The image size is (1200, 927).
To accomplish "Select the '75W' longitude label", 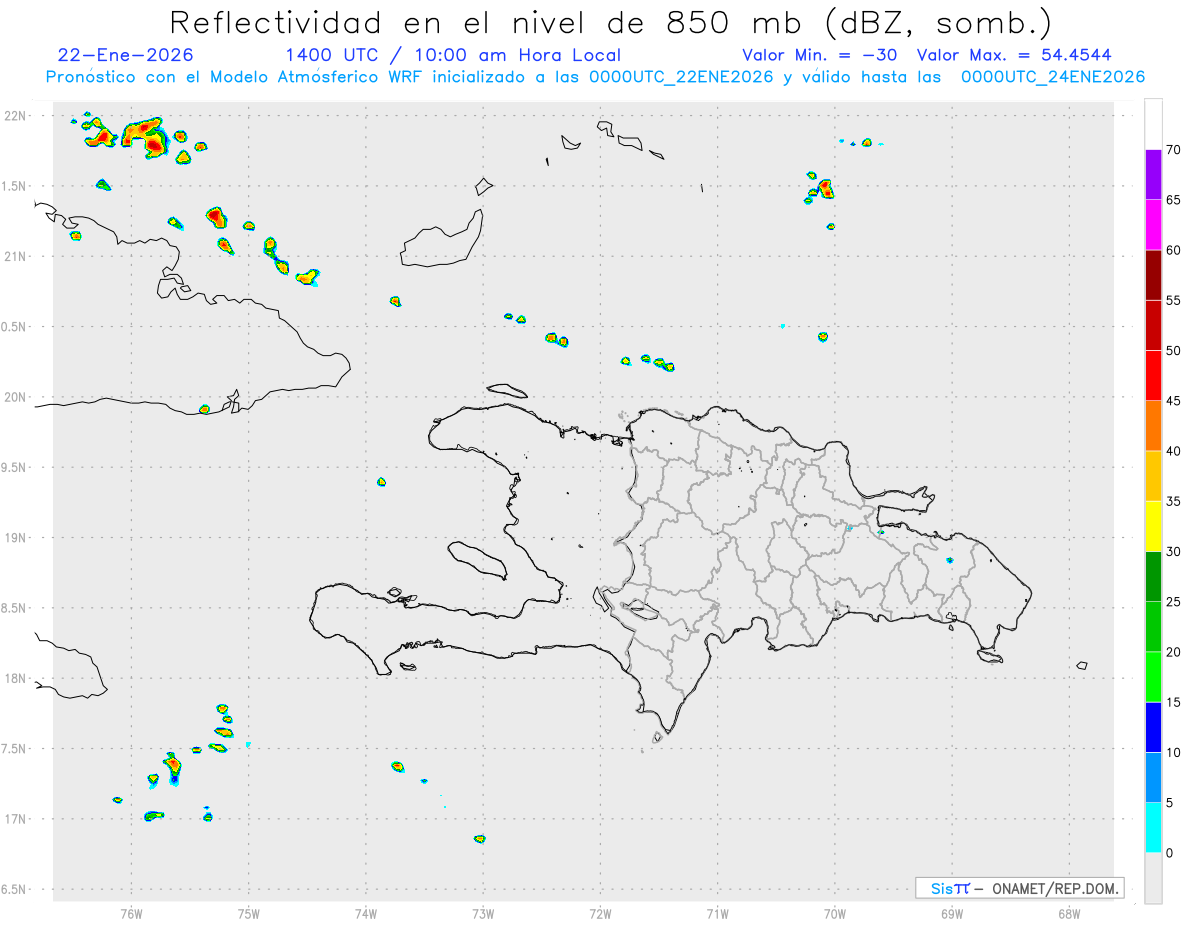I will [x=248, y=914].
